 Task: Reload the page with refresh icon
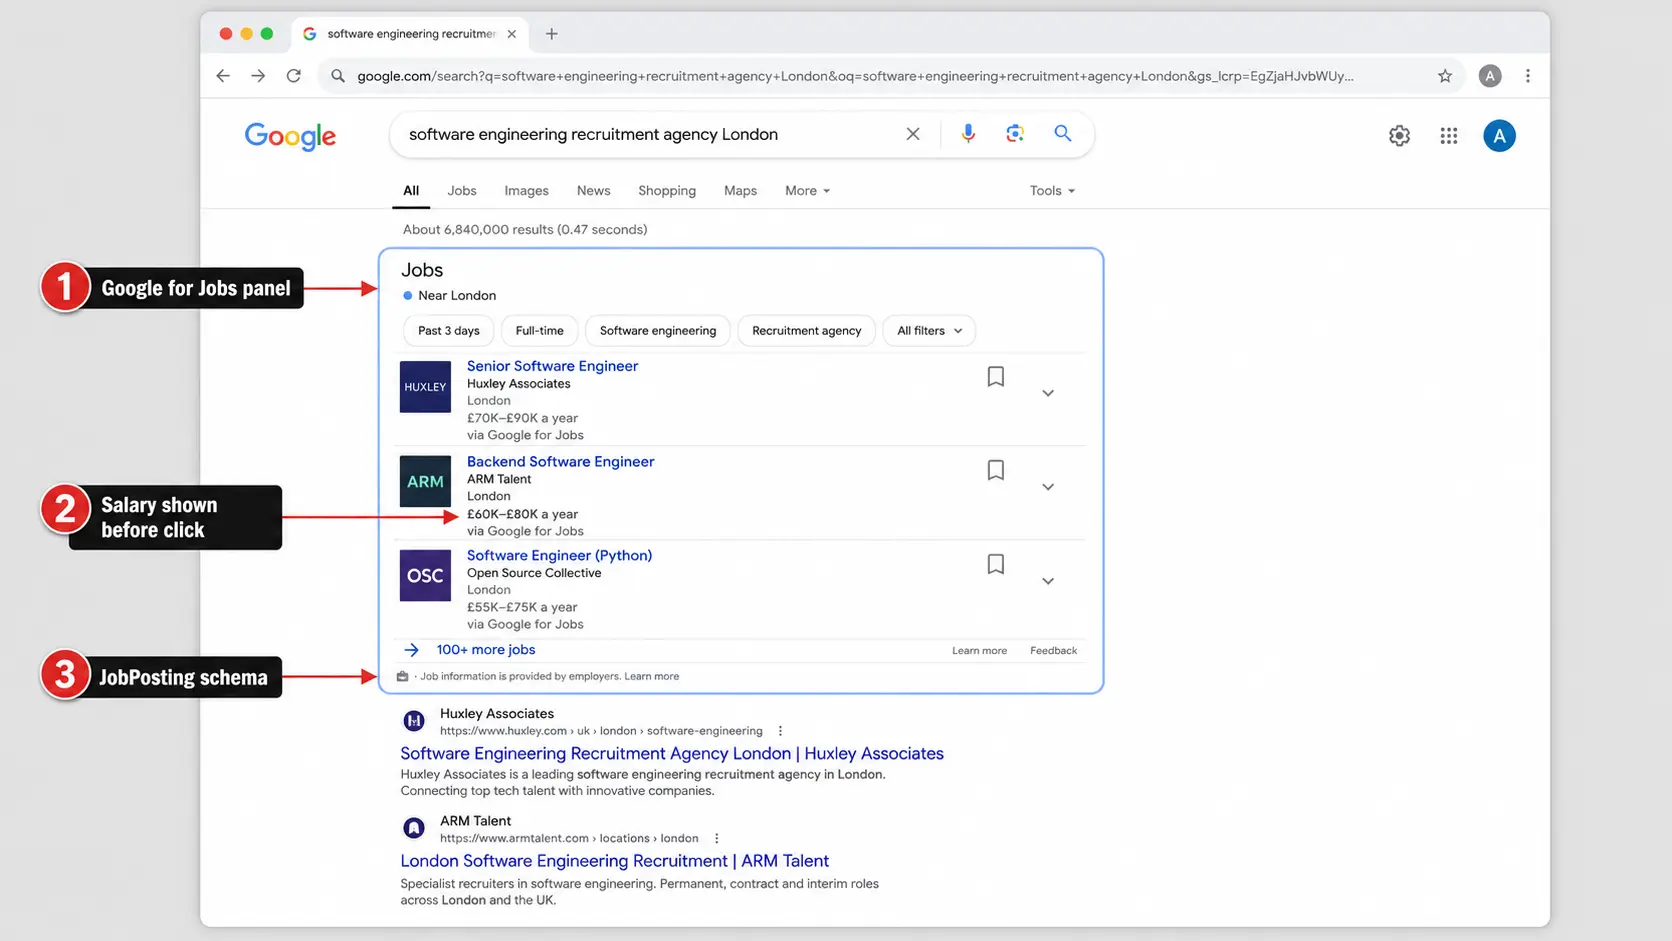[x=294, y=76]
